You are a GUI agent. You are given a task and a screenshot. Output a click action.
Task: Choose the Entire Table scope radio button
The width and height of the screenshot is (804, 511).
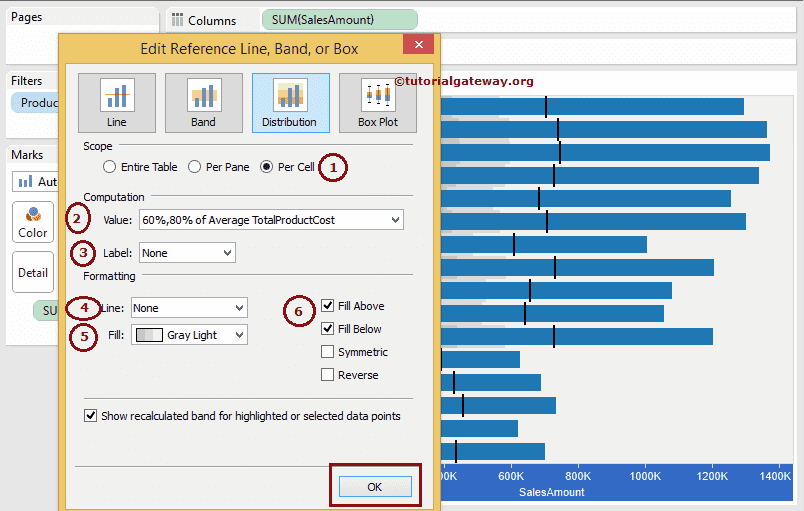pos(109,167)
